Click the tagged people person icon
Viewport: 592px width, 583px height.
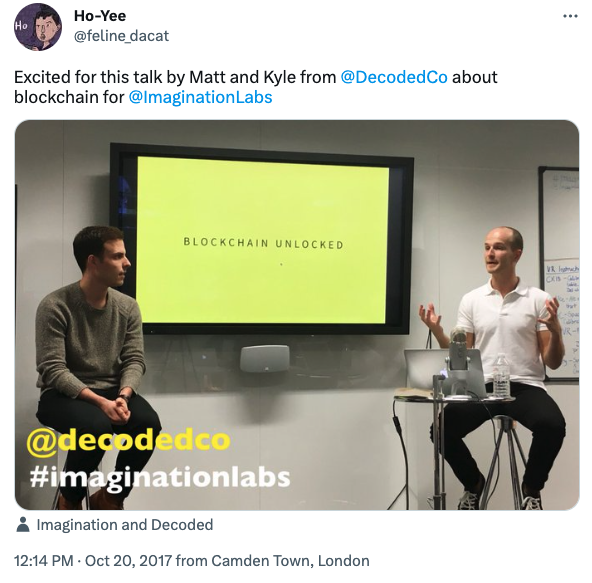point(23,524)
